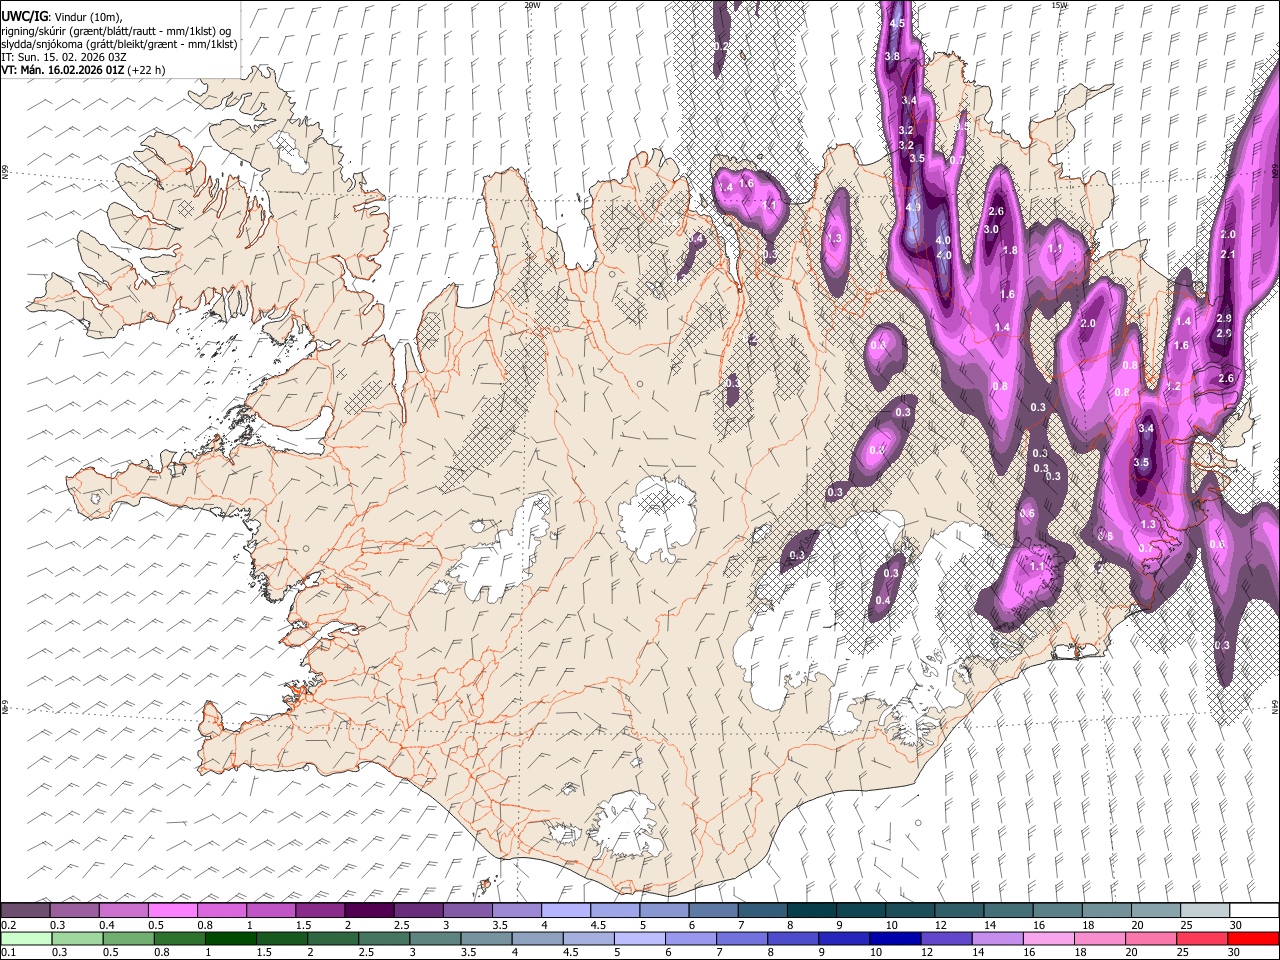Click the 0.1 label in the rain legend

[x=7, y=953]
